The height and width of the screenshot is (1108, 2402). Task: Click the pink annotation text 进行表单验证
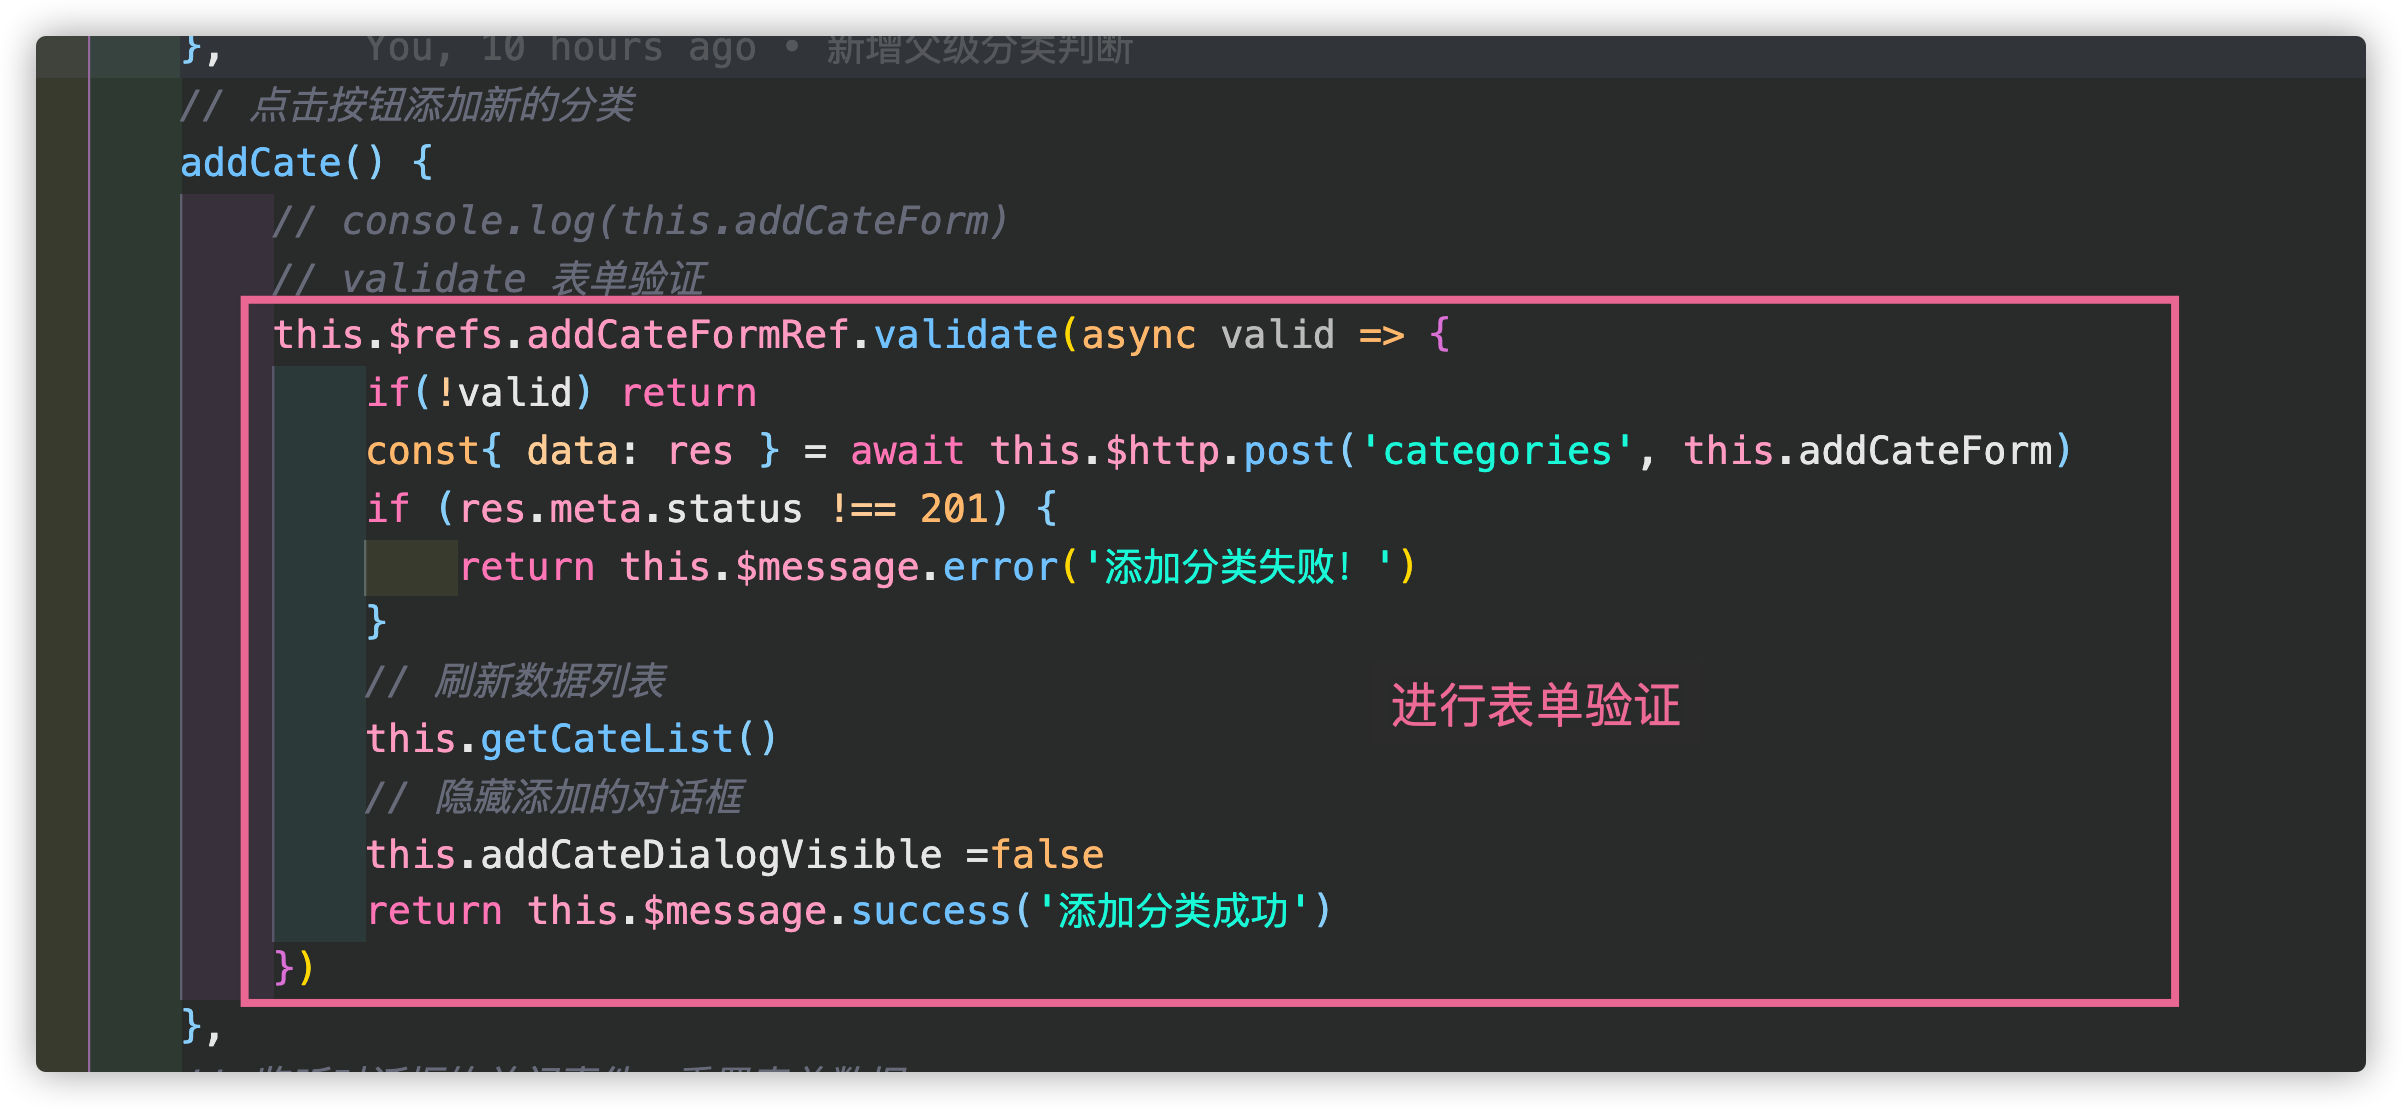[x=1535, y=705]
